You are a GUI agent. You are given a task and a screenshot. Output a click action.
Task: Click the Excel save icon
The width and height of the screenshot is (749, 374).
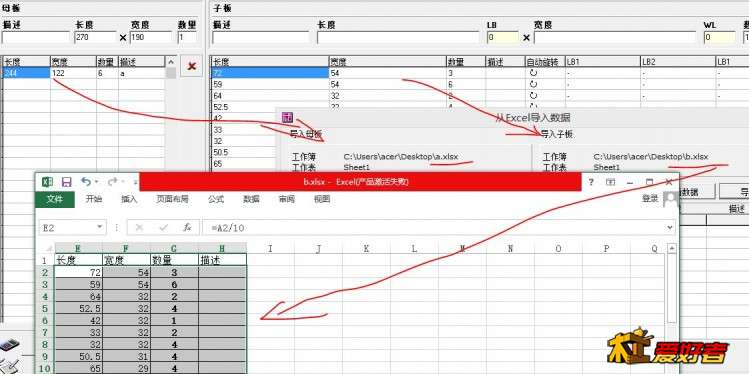click(66, 182)
